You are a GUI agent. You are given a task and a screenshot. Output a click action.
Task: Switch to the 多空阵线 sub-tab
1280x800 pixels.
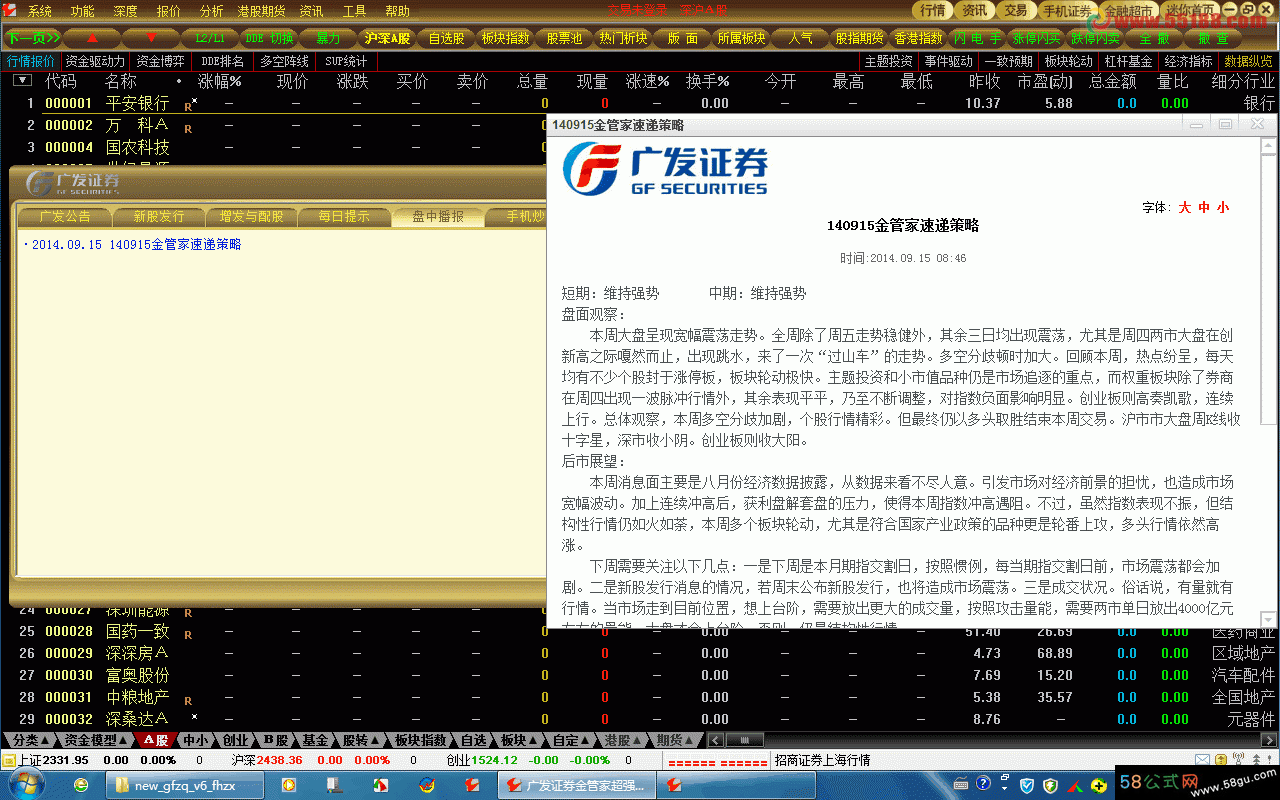coord(284,61)
